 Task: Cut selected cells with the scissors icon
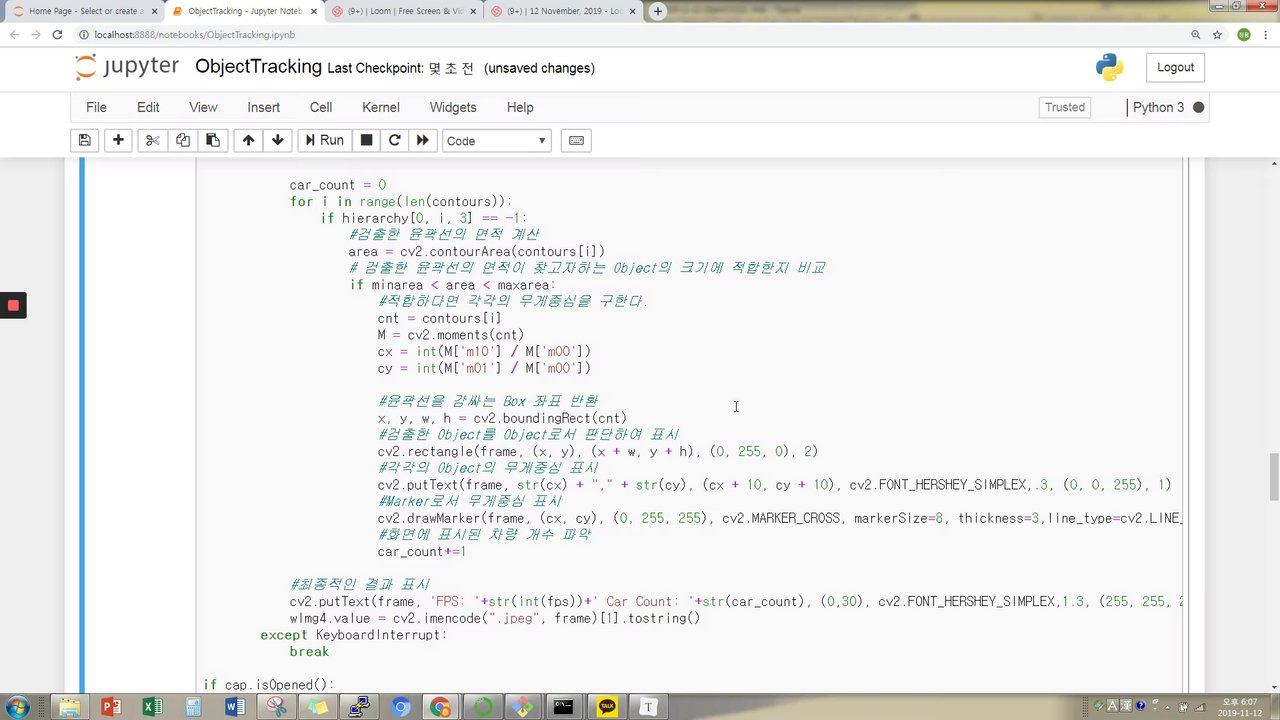[152, 141]
